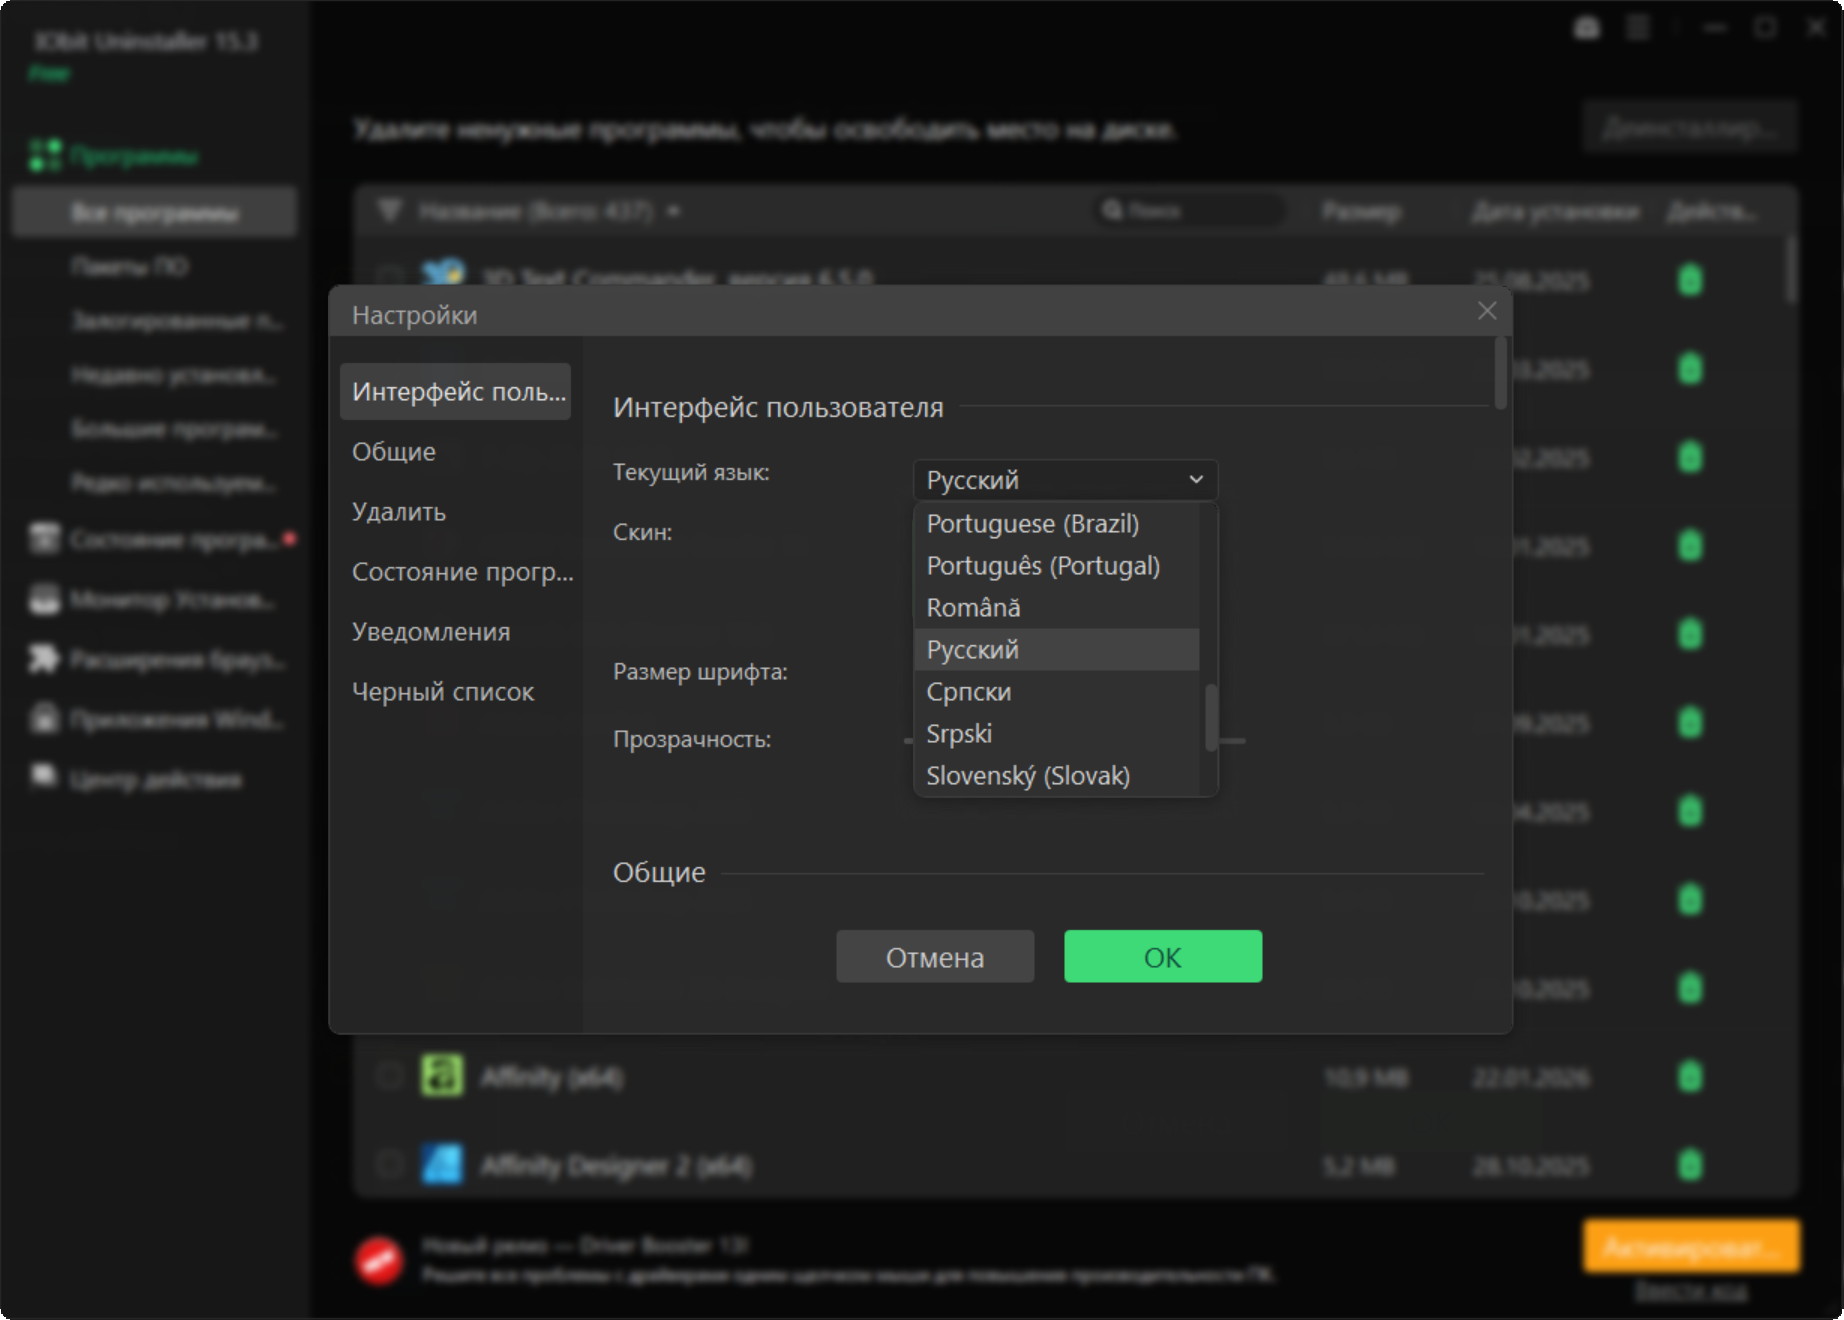Close the Настройки dialog with X icon
1844x1320 pixels.
[x=1486, y=311]
